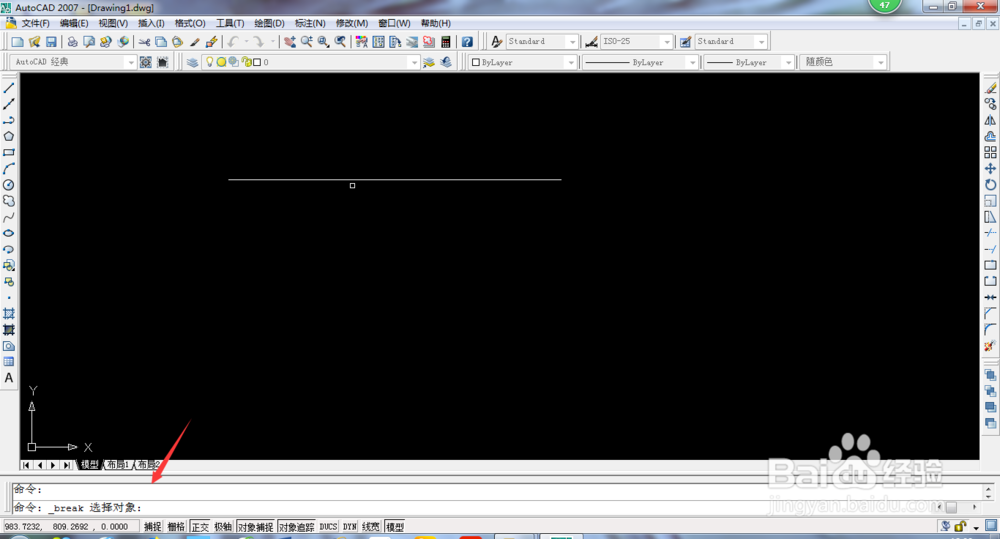1000x539 pixels.
Task: Open the 标注(N) menu
Action: (310, 24)
